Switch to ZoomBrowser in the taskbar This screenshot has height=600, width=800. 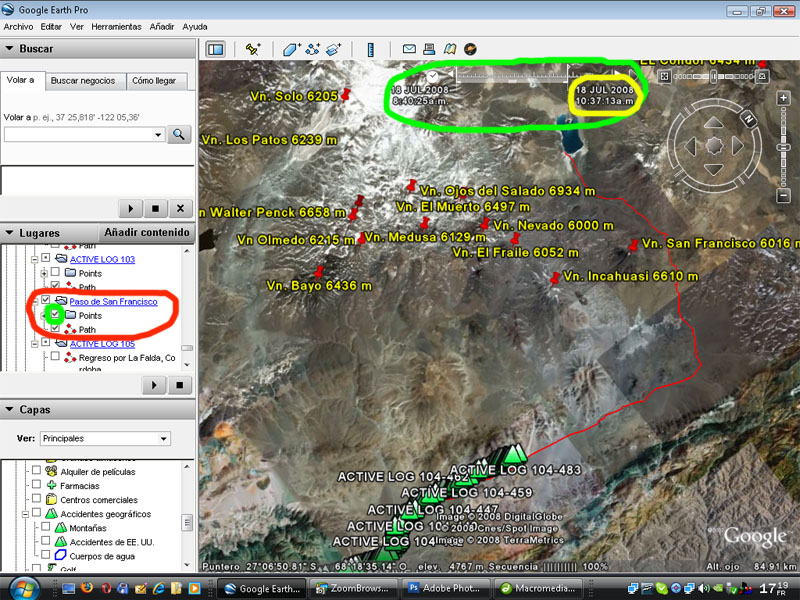[355, 588]
